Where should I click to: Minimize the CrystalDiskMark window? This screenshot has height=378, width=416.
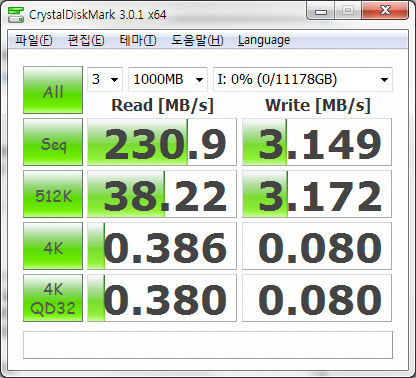[320, 11]
